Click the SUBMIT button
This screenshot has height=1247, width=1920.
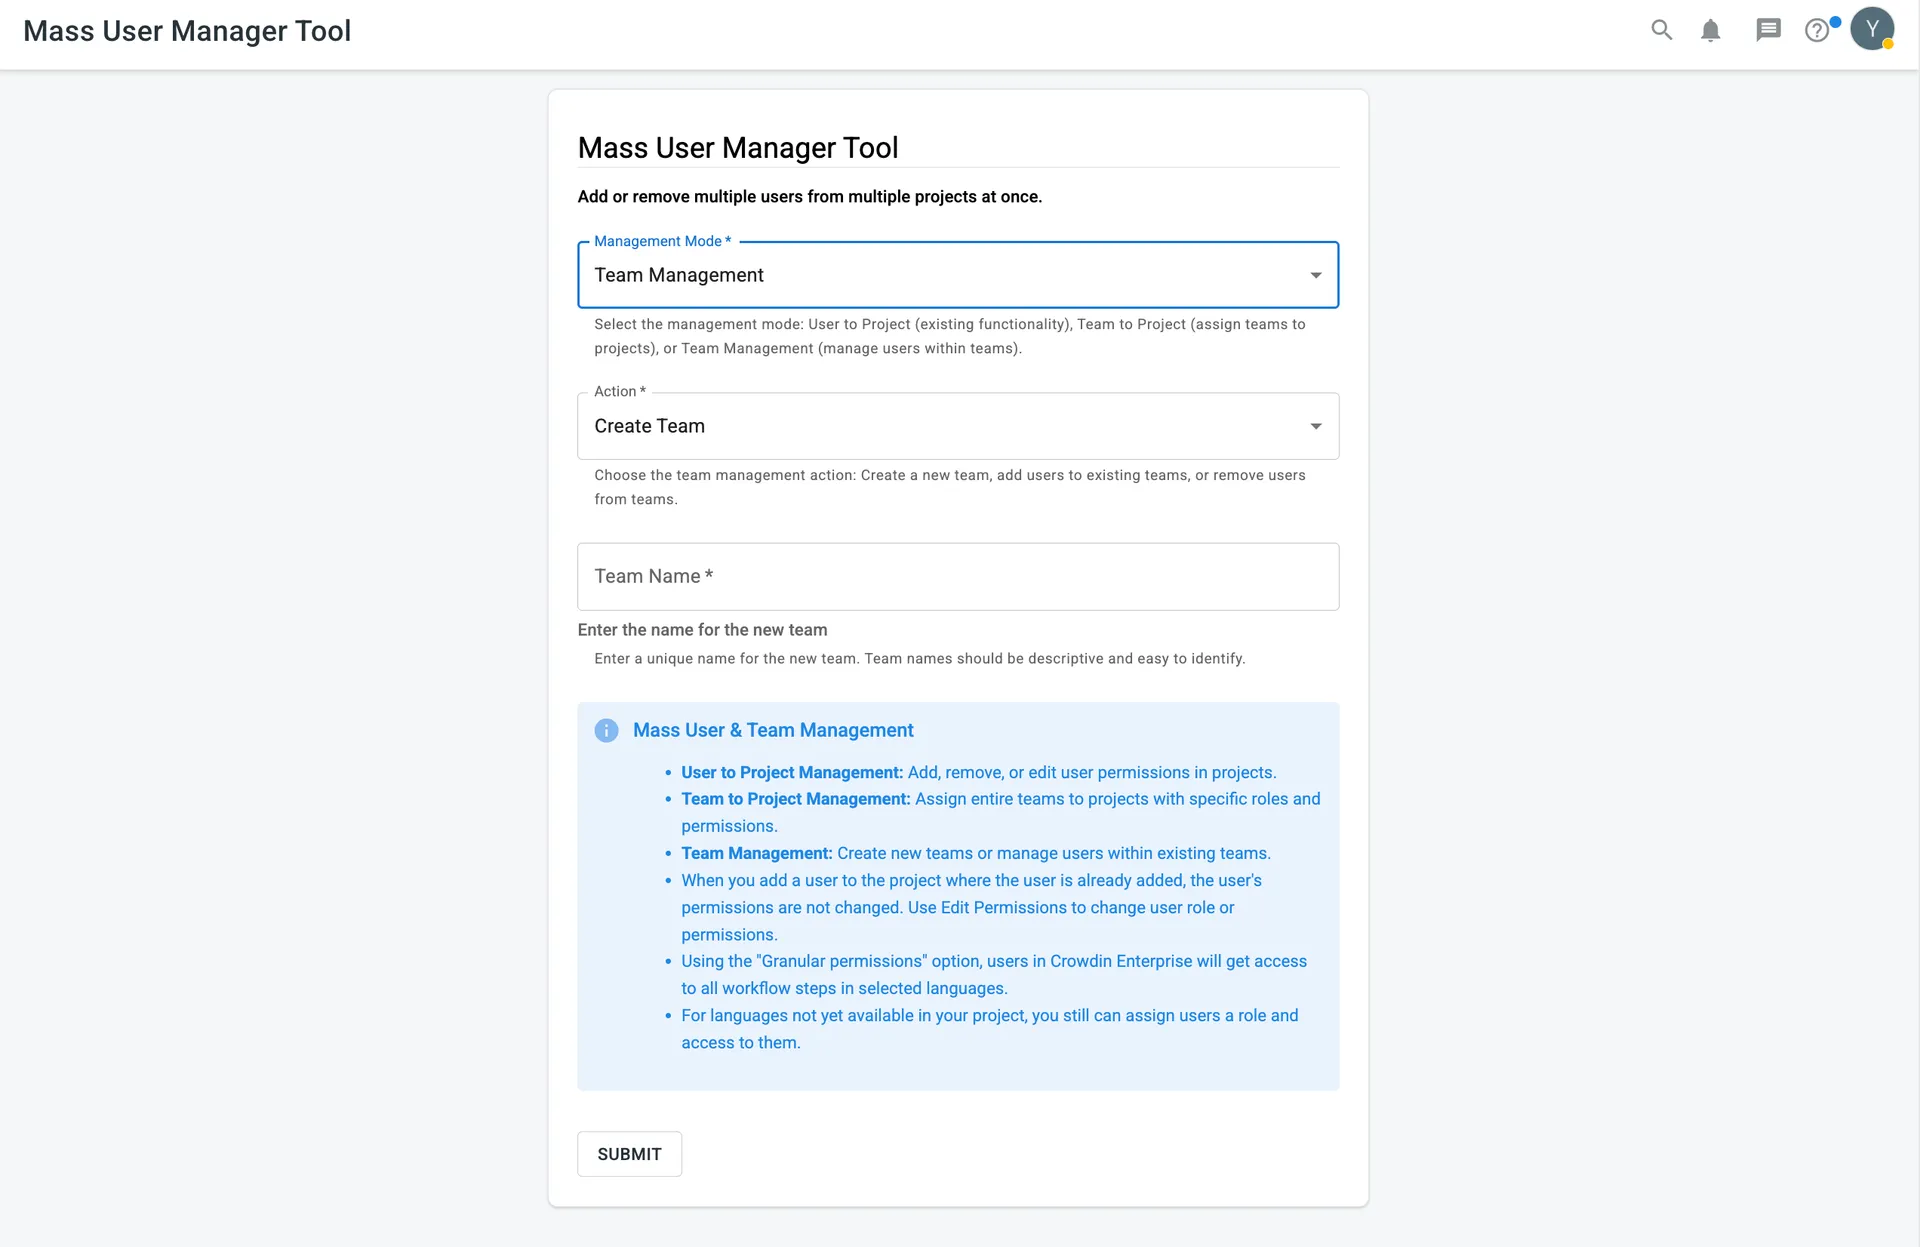[x=629, y=1153]
